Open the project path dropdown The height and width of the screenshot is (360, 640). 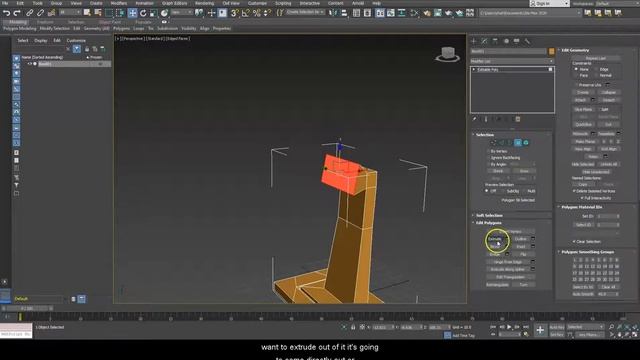[530, 13]
